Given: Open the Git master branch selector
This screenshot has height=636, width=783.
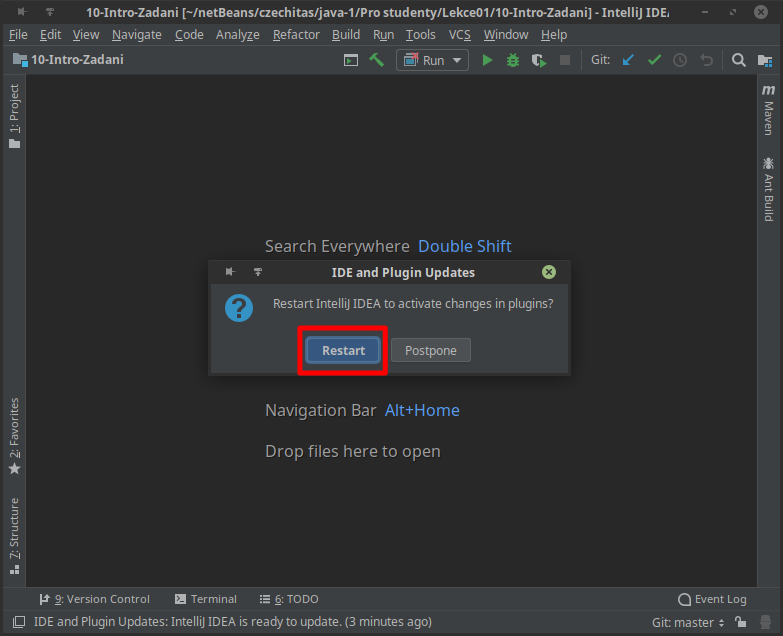Looking at the screenshot, I should [688, 622].
